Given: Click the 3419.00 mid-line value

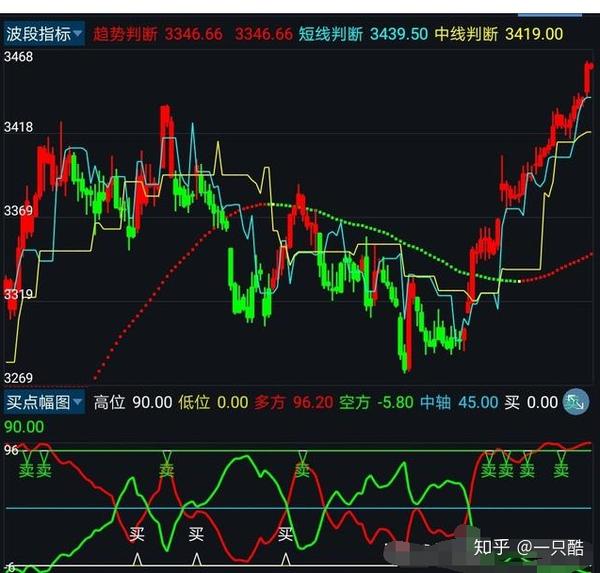Looking at the screenshot, I should click(x=534, y=34).
